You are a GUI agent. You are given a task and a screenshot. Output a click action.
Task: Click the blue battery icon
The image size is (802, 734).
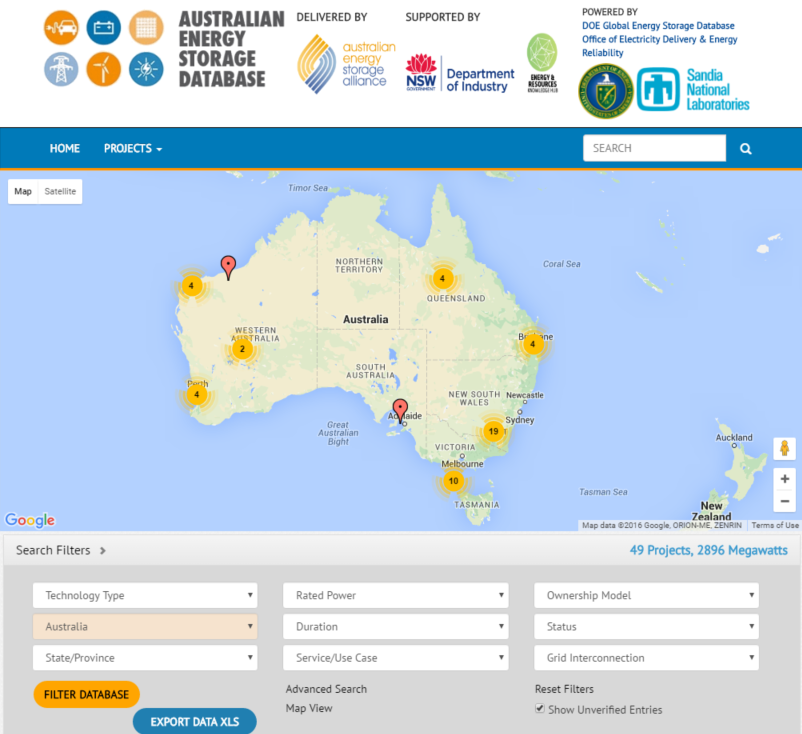click(104, 28)
